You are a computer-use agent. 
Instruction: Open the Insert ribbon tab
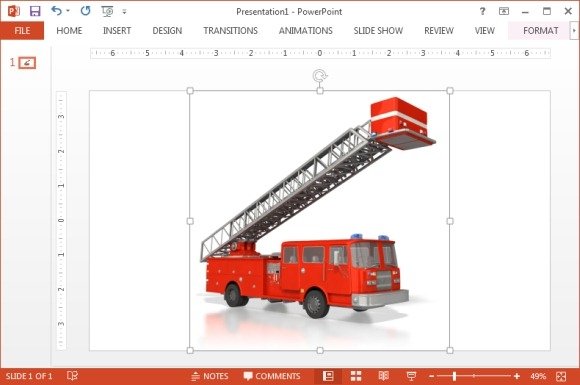click(x=117, y=31)
